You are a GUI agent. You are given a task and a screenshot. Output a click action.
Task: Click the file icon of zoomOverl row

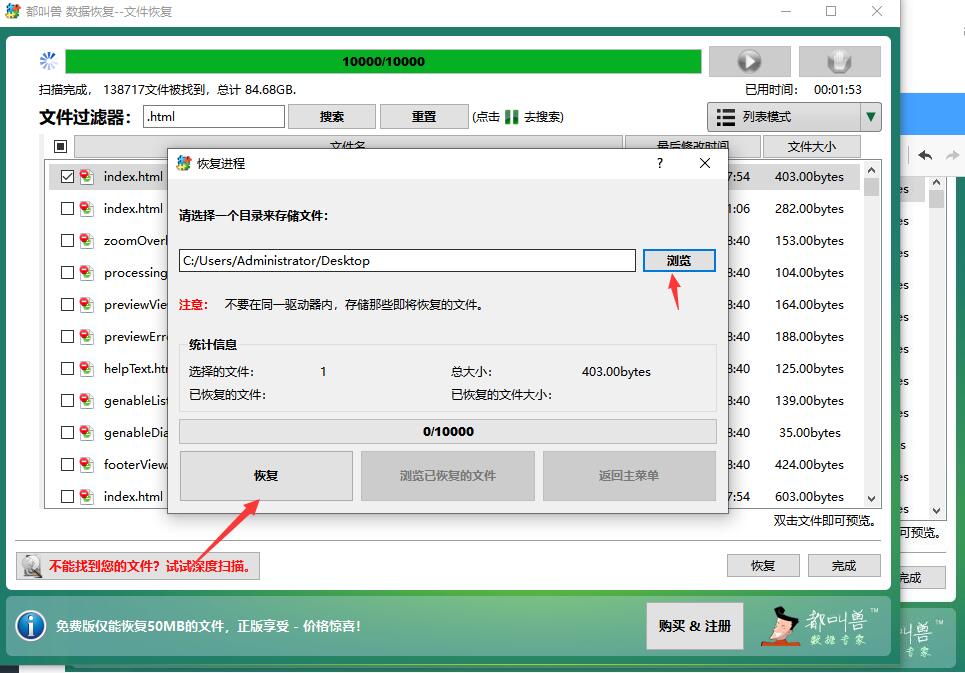tap(86, 241)
